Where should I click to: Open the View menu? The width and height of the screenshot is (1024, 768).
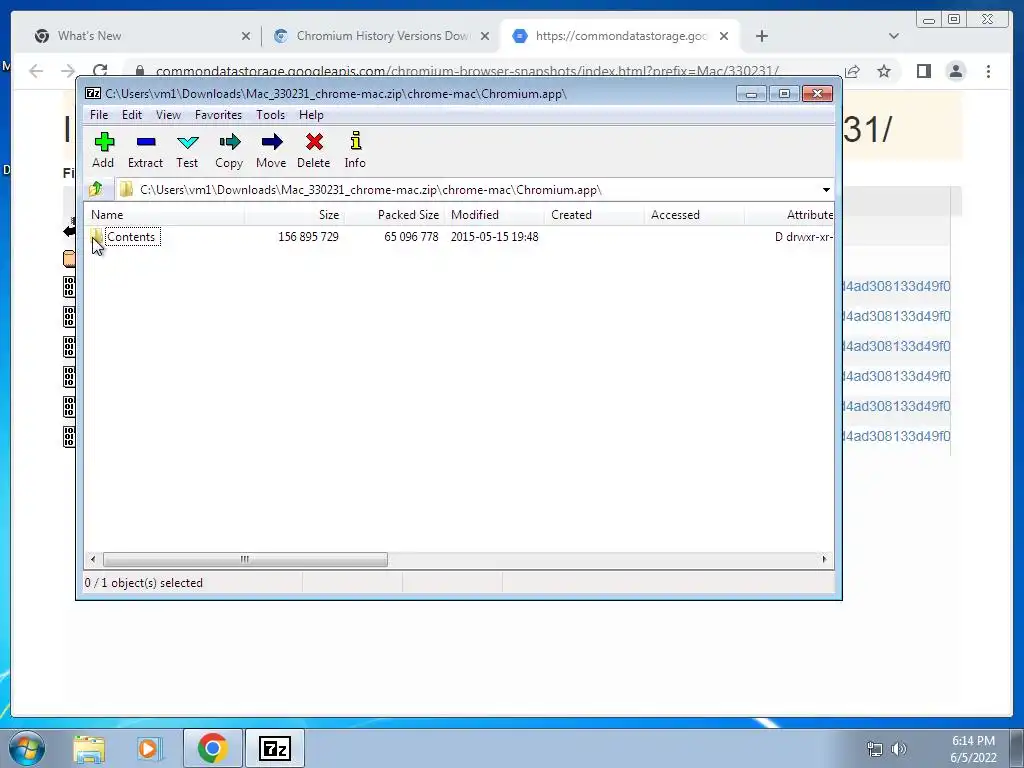(168, 115)
